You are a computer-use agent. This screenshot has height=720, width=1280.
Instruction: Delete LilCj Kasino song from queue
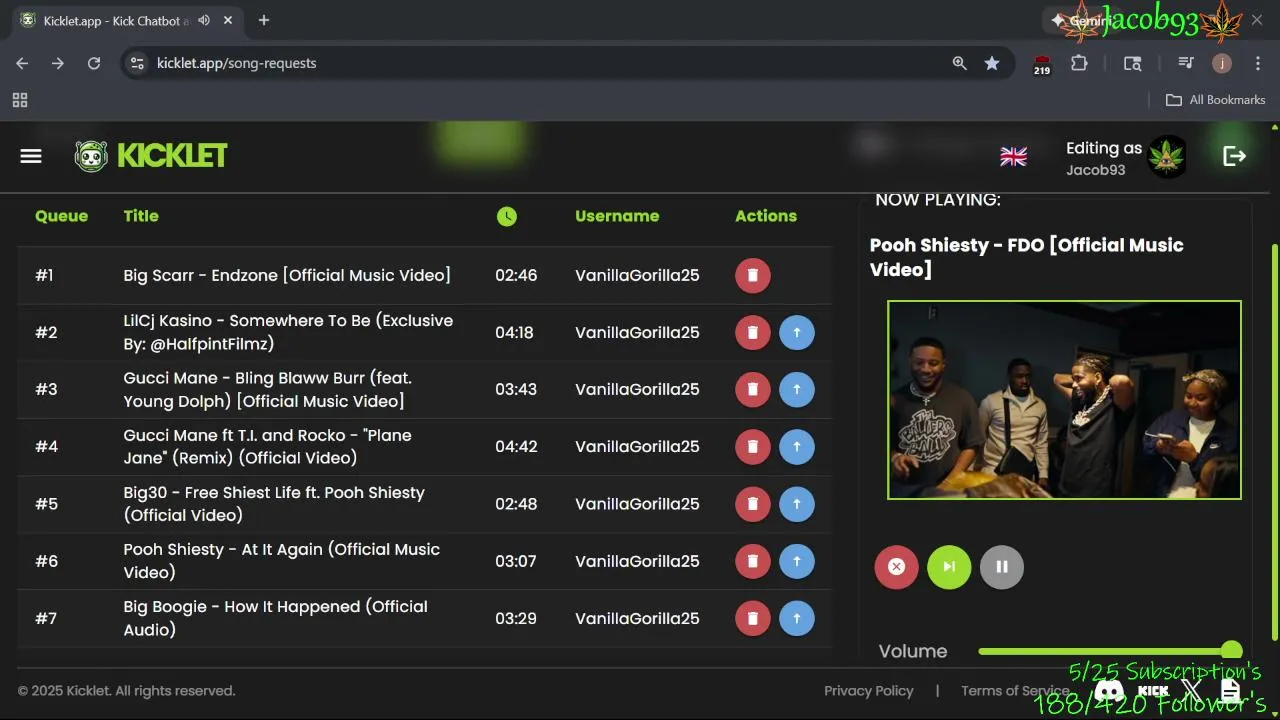(753, 332)
